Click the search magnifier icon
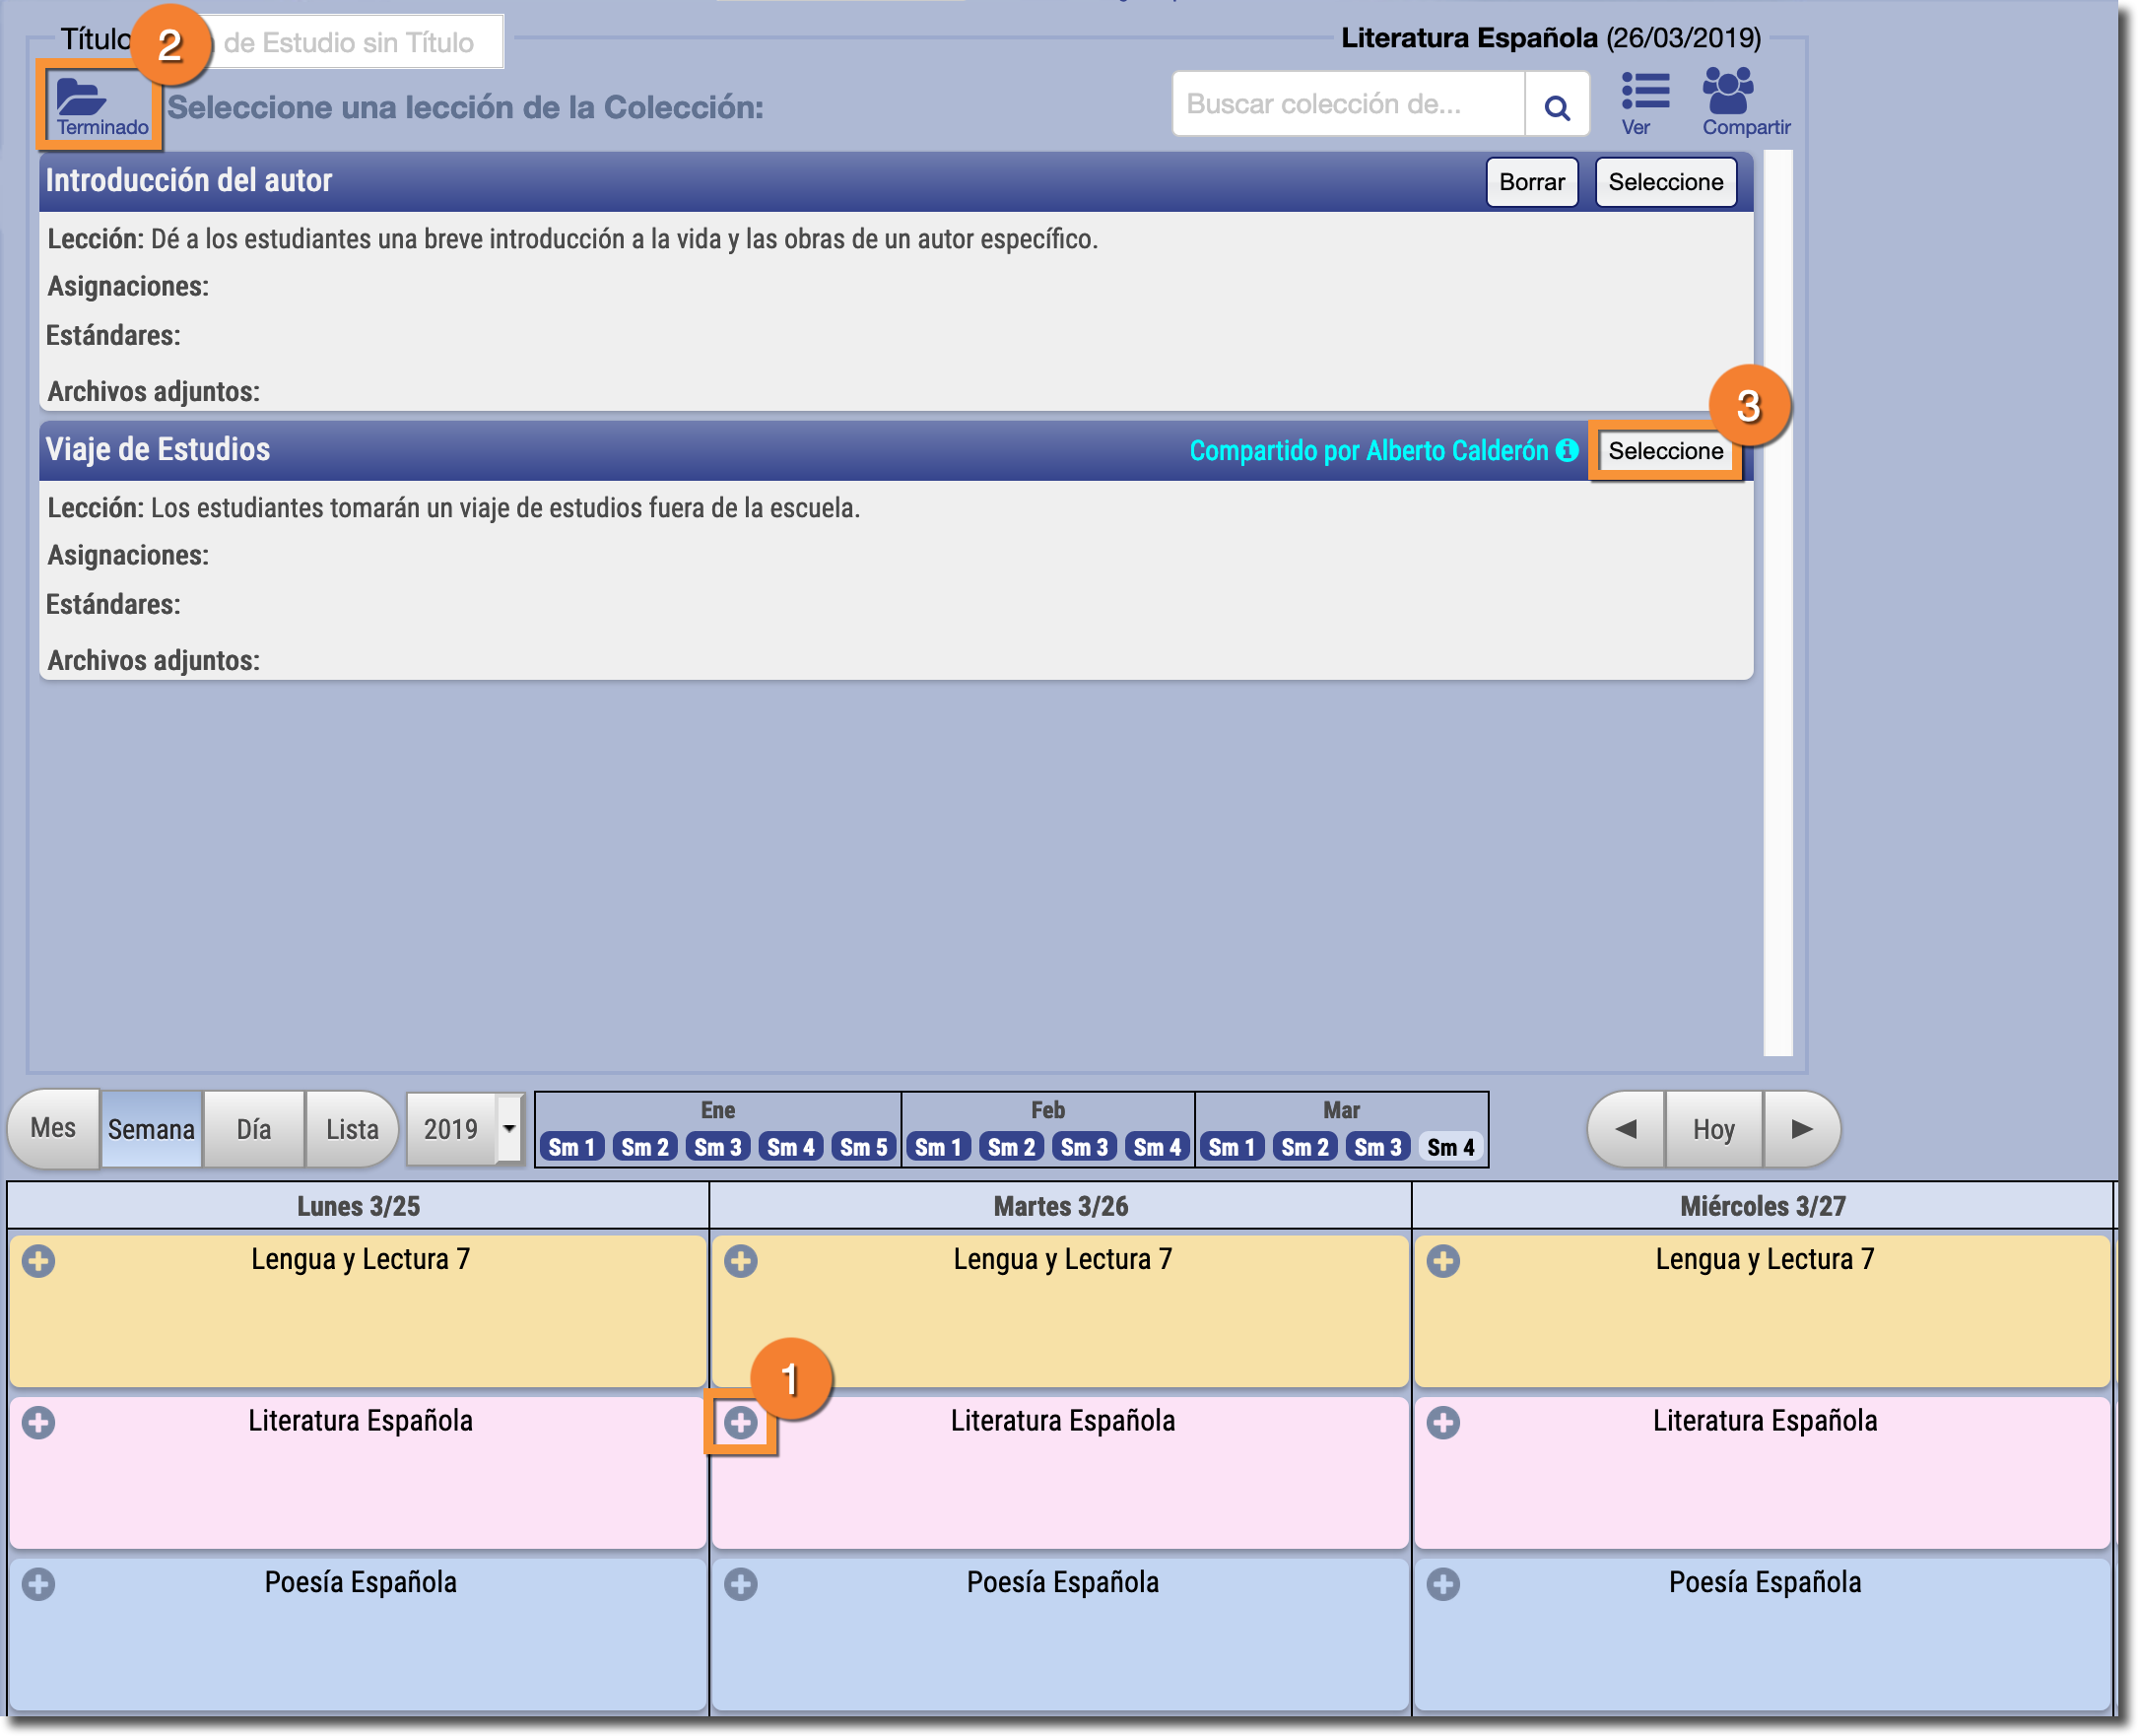 1556,106
